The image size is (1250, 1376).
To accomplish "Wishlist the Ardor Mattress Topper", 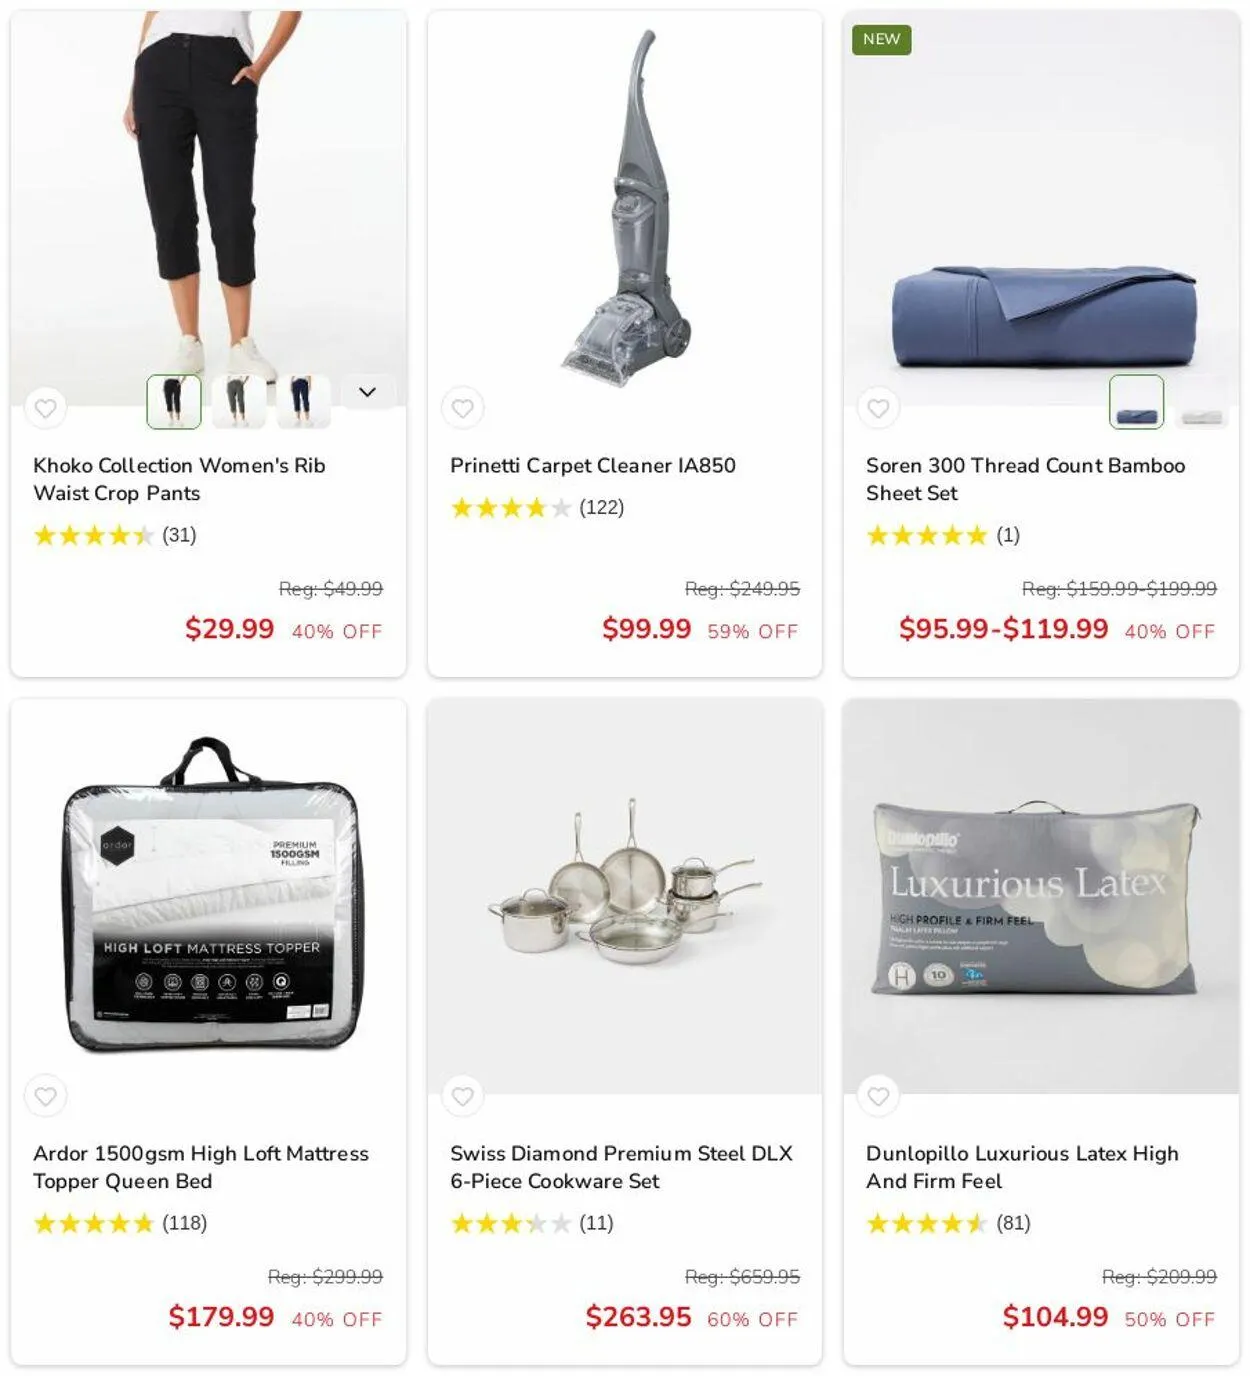I will point(46,1096).
